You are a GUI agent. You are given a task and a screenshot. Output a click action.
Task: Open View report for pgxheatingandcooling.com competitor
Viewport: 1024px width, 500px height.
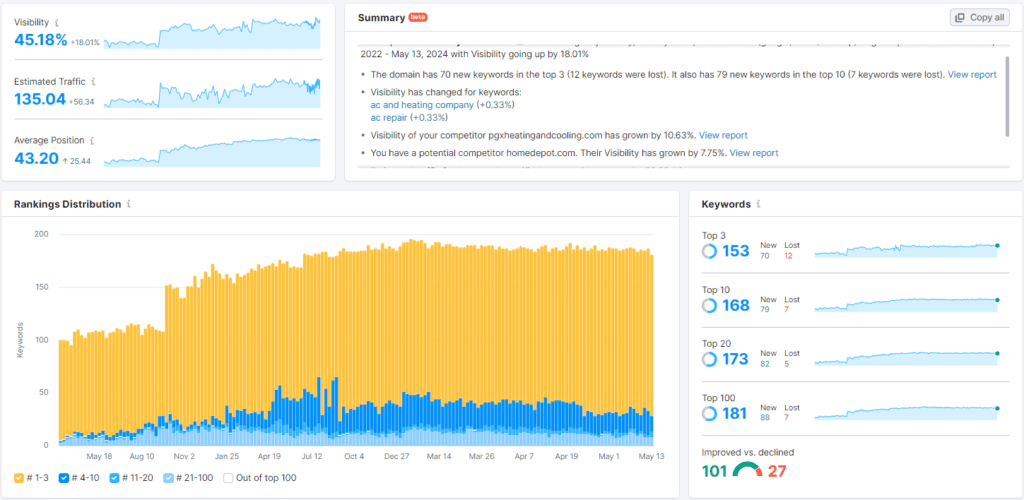pos(723,135)
